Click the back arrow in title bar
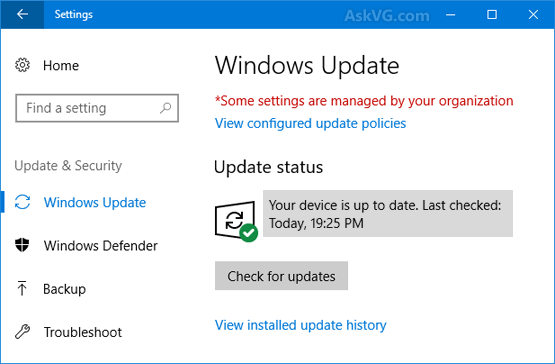This screenshot has height=364, width=555. [22, 14]
